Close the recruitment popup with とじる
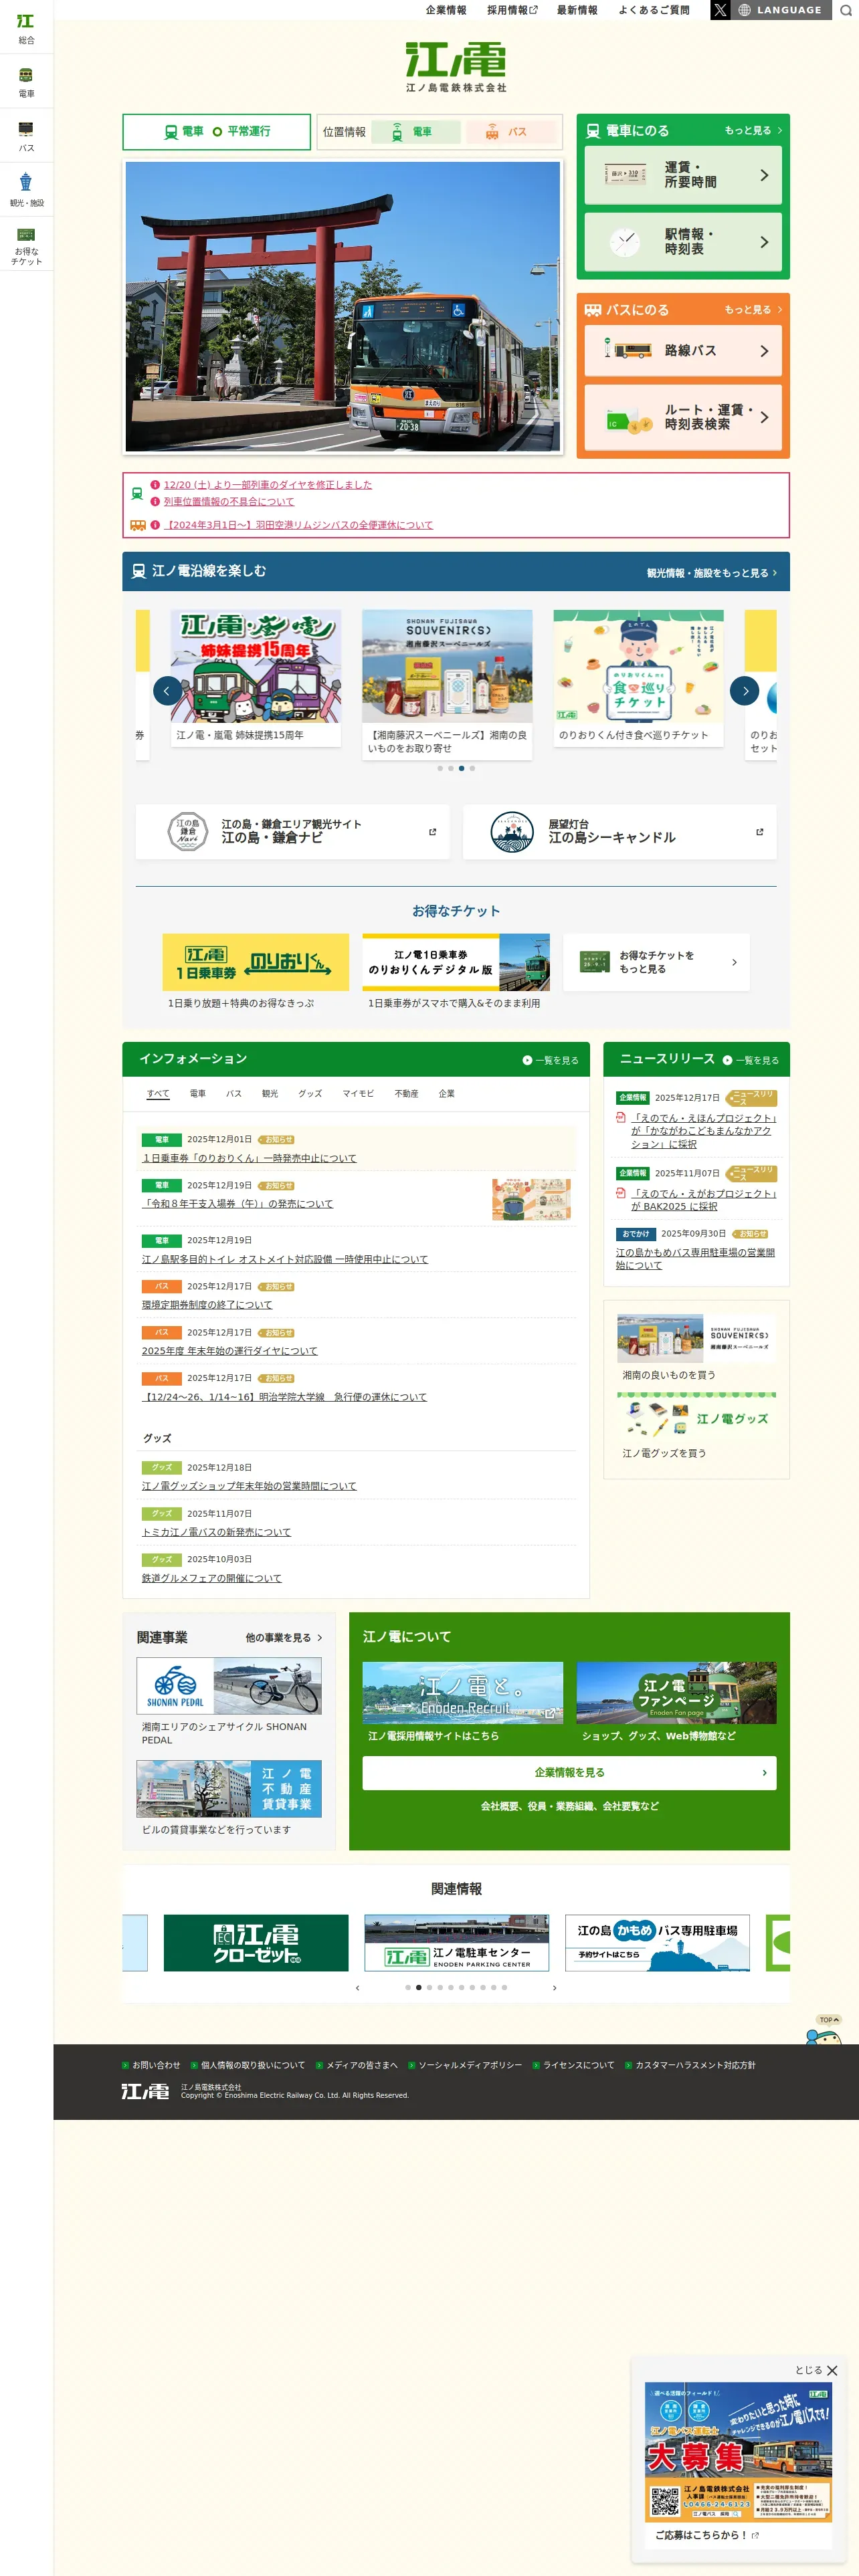 point(816,2370)
